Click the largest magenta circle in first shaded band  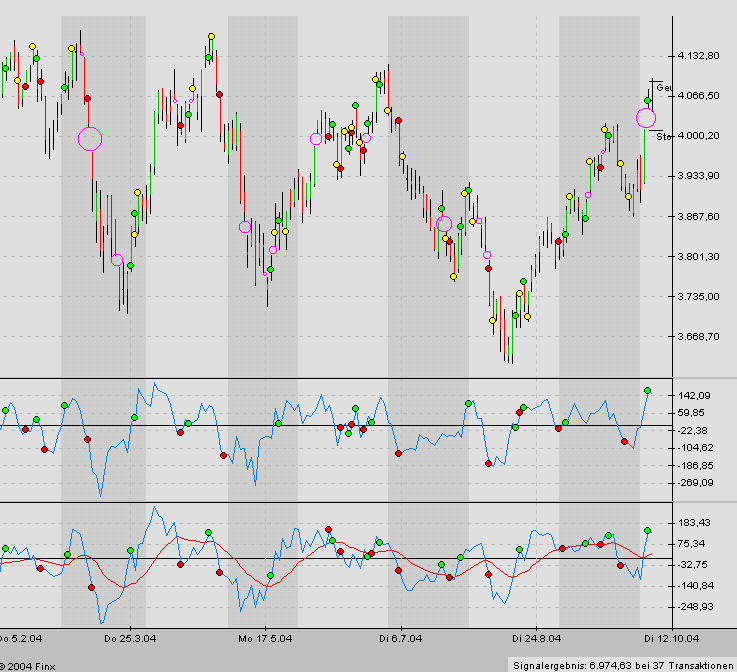coord(90,139)
